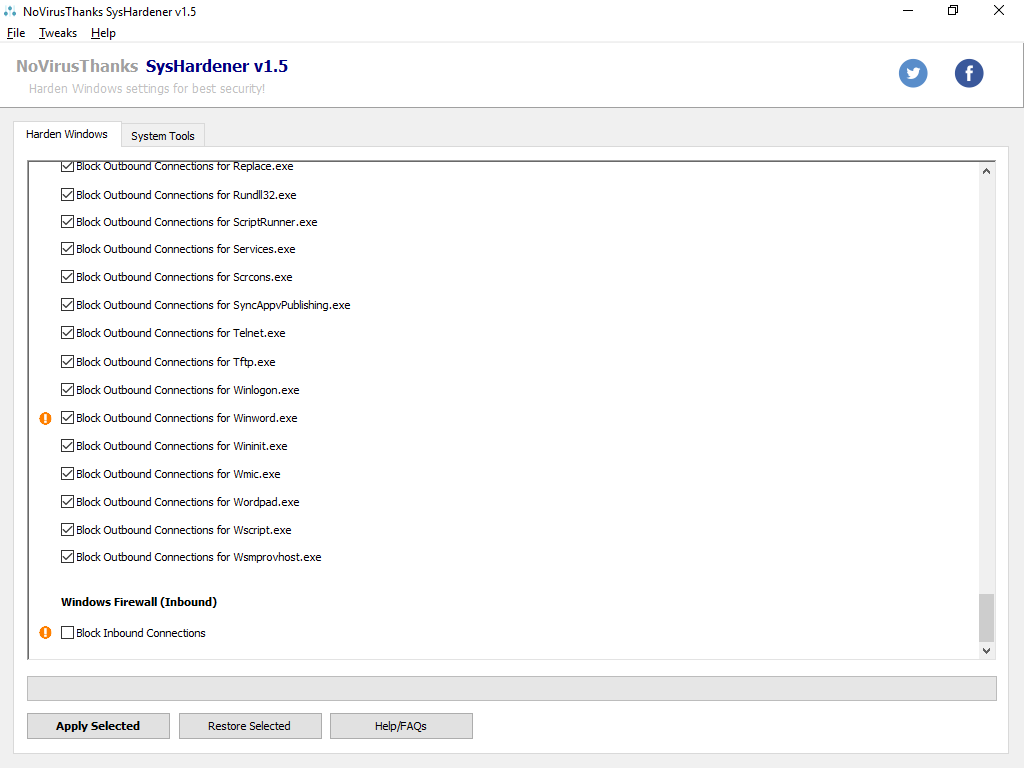Click the 'Harden Windows settings for best security!' tagline
Screen dimensions: 1024x768
147,89
